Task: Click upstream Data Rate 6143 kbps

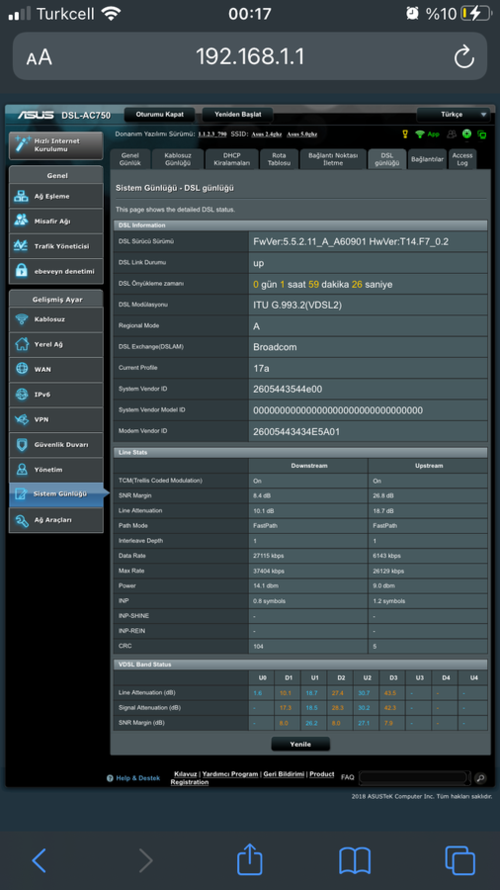Action: point(386,556)
